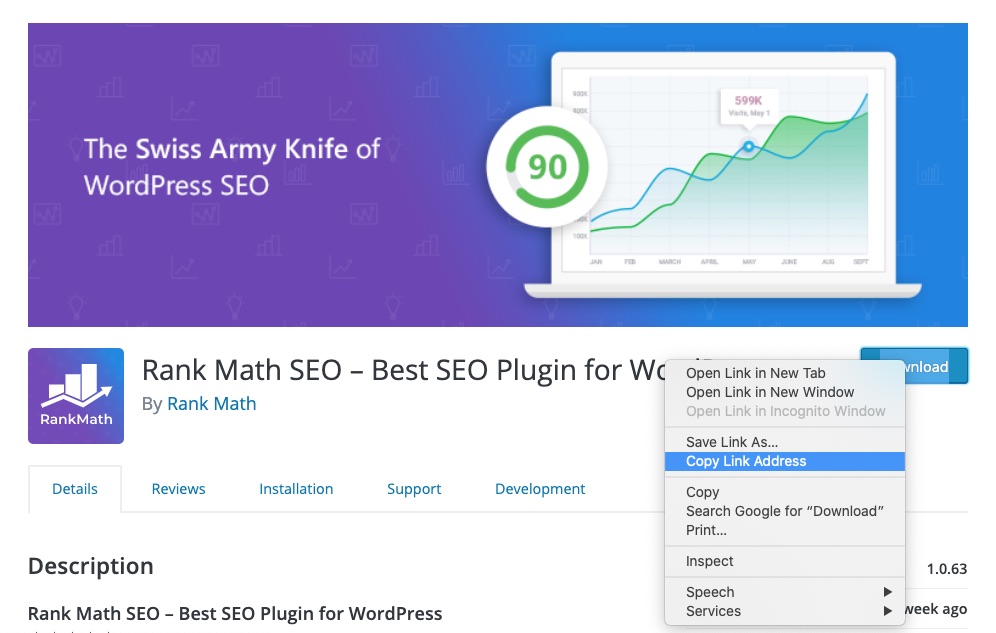Click the 599K visits tooltip

748,106
